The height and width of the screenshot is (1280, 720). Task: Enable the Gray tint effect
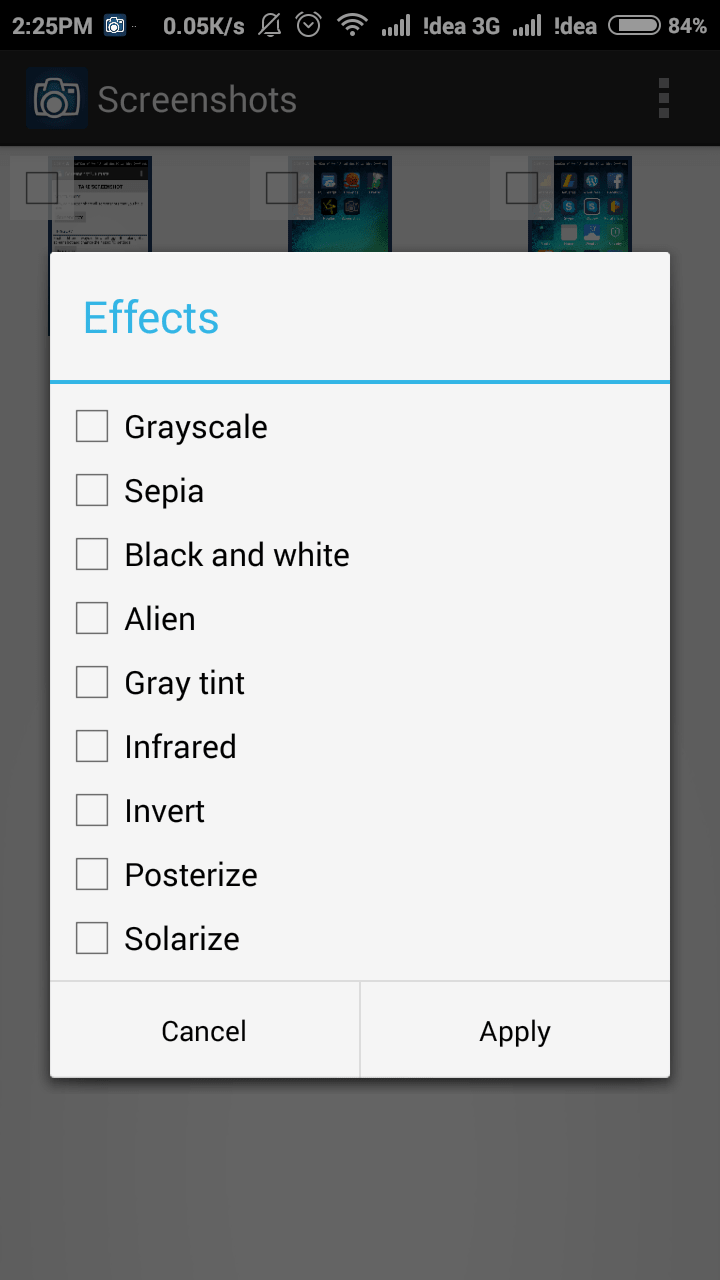click(x=92, y=683)
